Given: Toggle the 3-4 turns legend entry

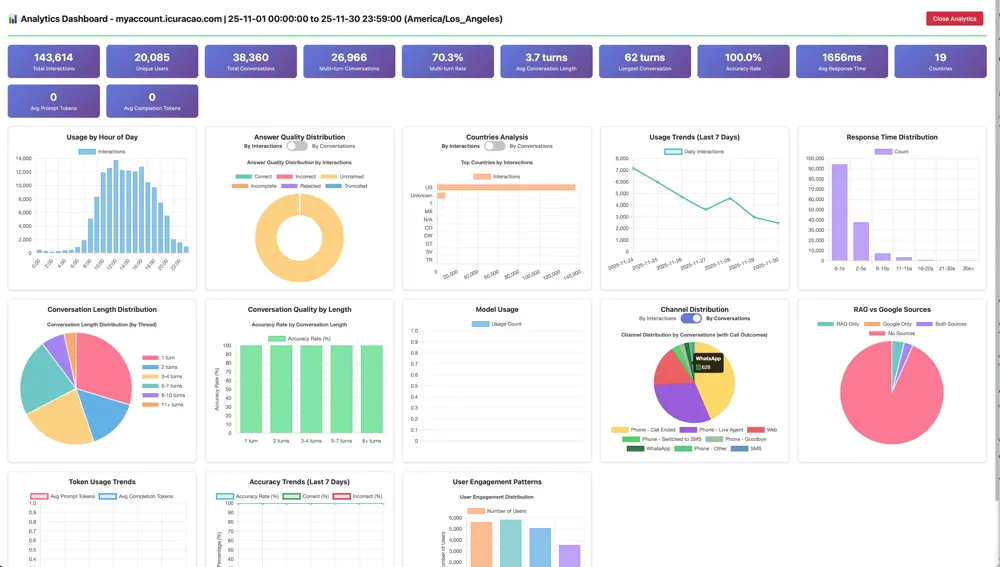Looking at the screenshot, I should [x=162, y=377].
